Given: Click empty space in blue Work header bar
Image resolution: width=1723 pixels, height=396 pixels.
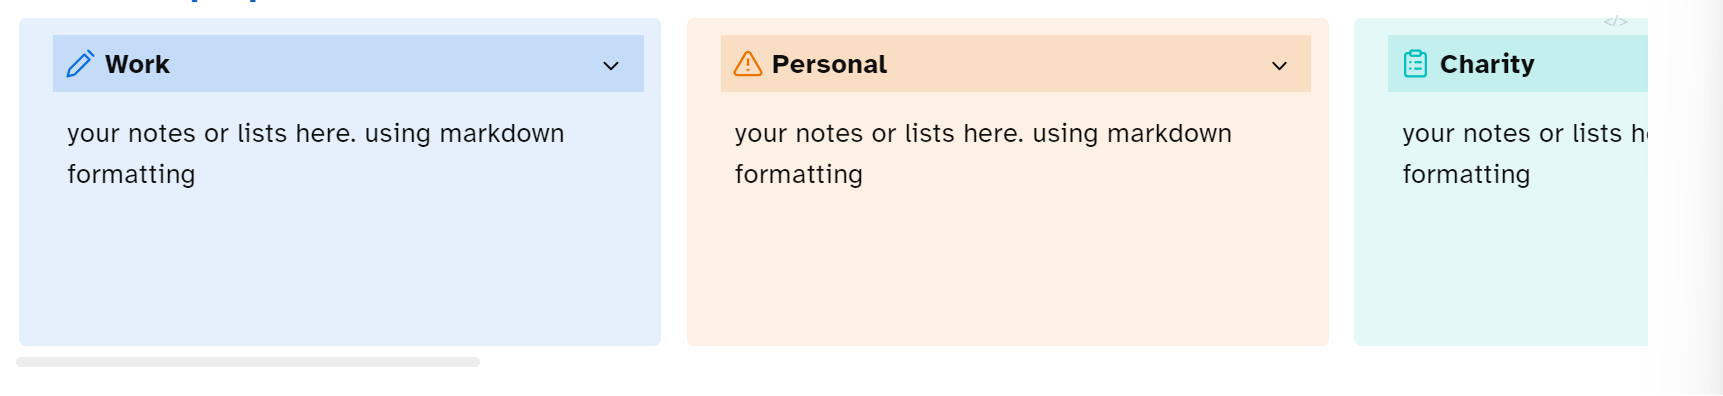Looking at the screenshot, I should 385,64.
